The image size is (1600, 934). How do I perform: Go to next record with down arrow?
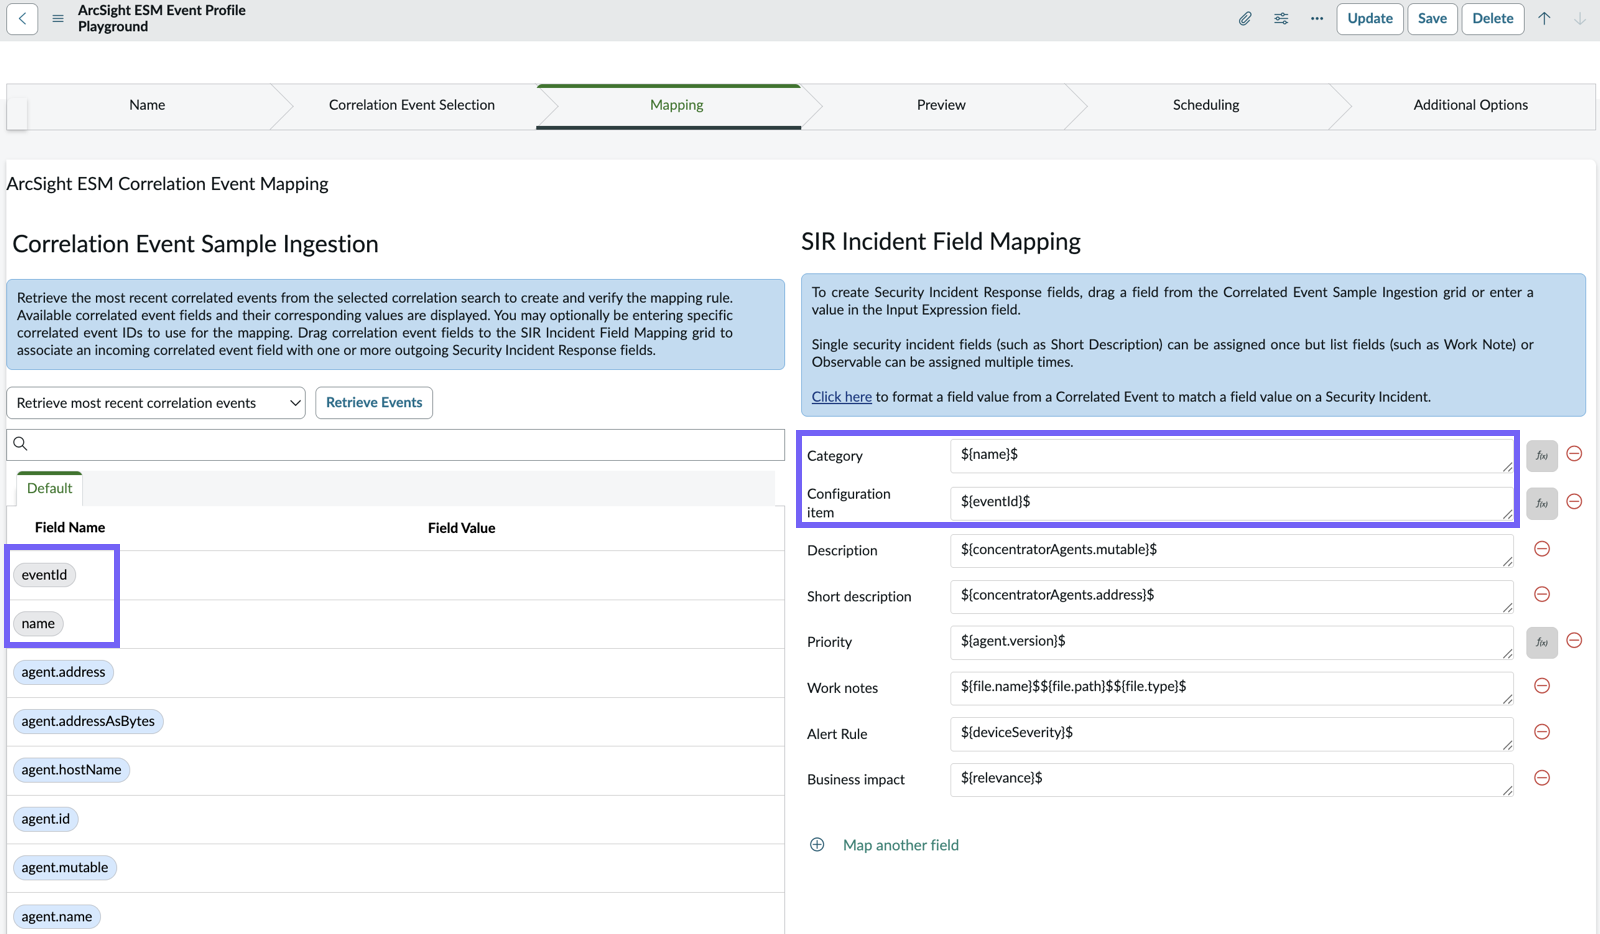pos(1580,18)
